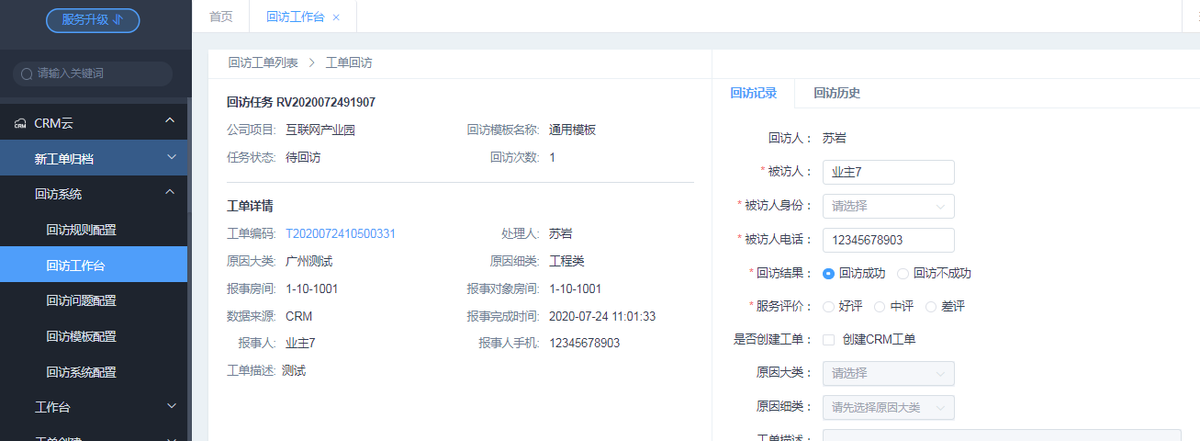Click the 通用模板 template name value
The image size is (1200, 441).
(x=573, y=130)
